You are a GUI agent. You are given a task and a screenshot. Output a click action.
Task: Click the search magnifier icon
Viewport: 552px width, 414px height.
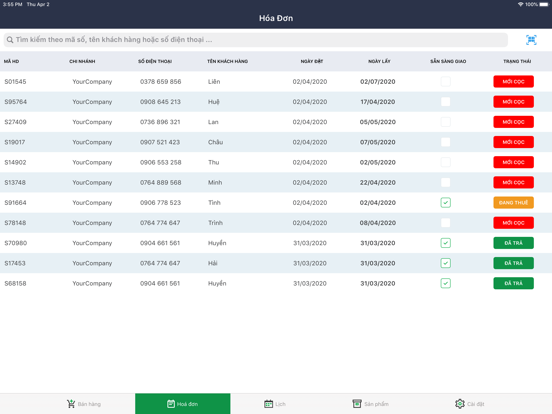point(10,40)
